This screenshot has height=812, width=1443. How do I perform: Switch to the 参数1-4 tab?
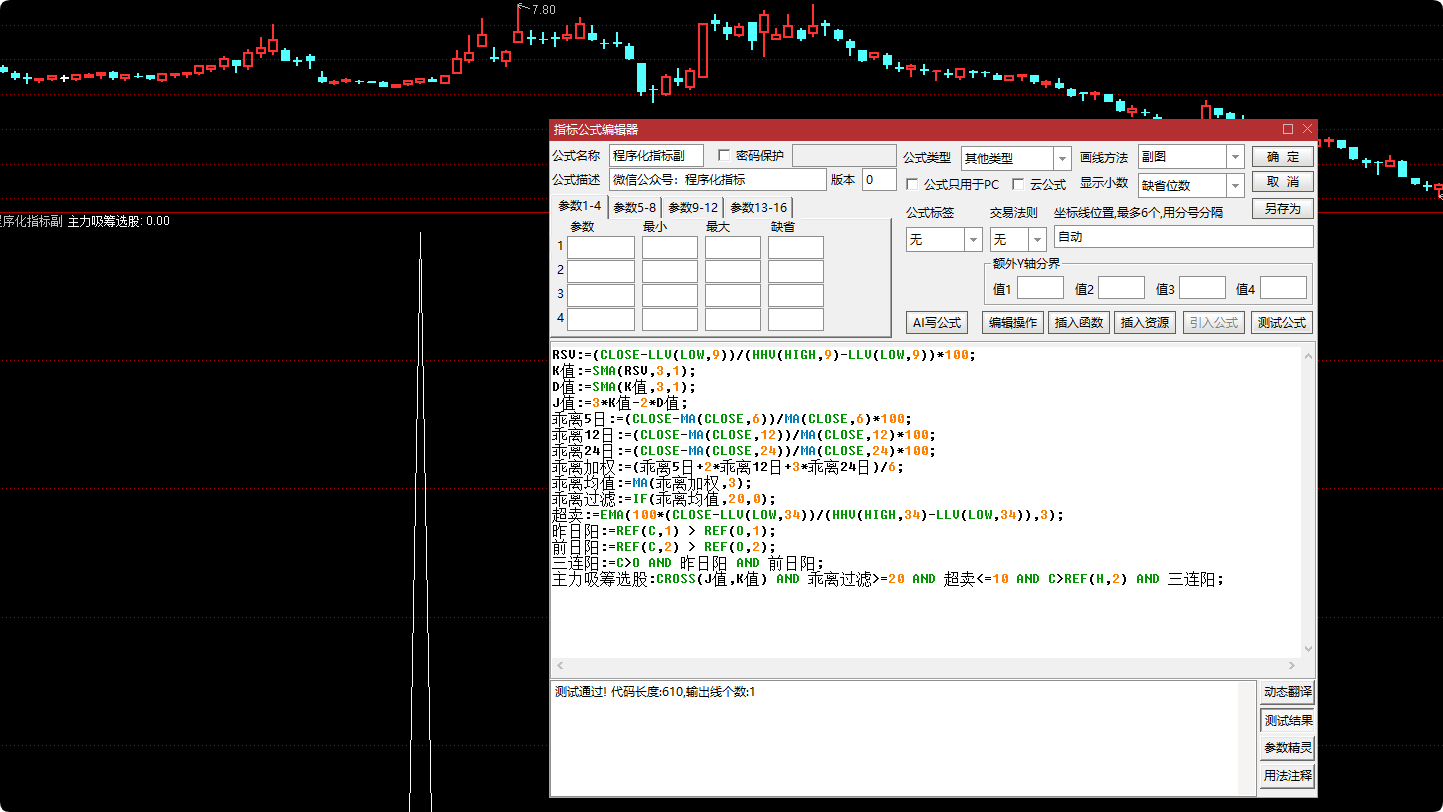580,206
